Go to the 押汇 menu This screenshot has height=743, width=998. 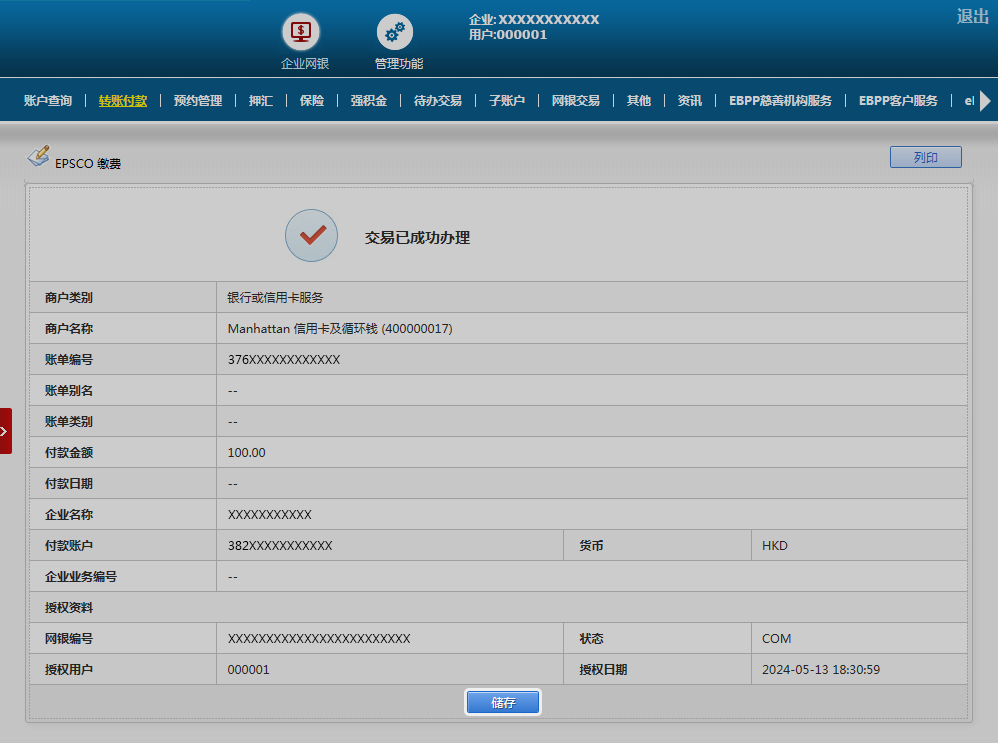pos(261,101)
